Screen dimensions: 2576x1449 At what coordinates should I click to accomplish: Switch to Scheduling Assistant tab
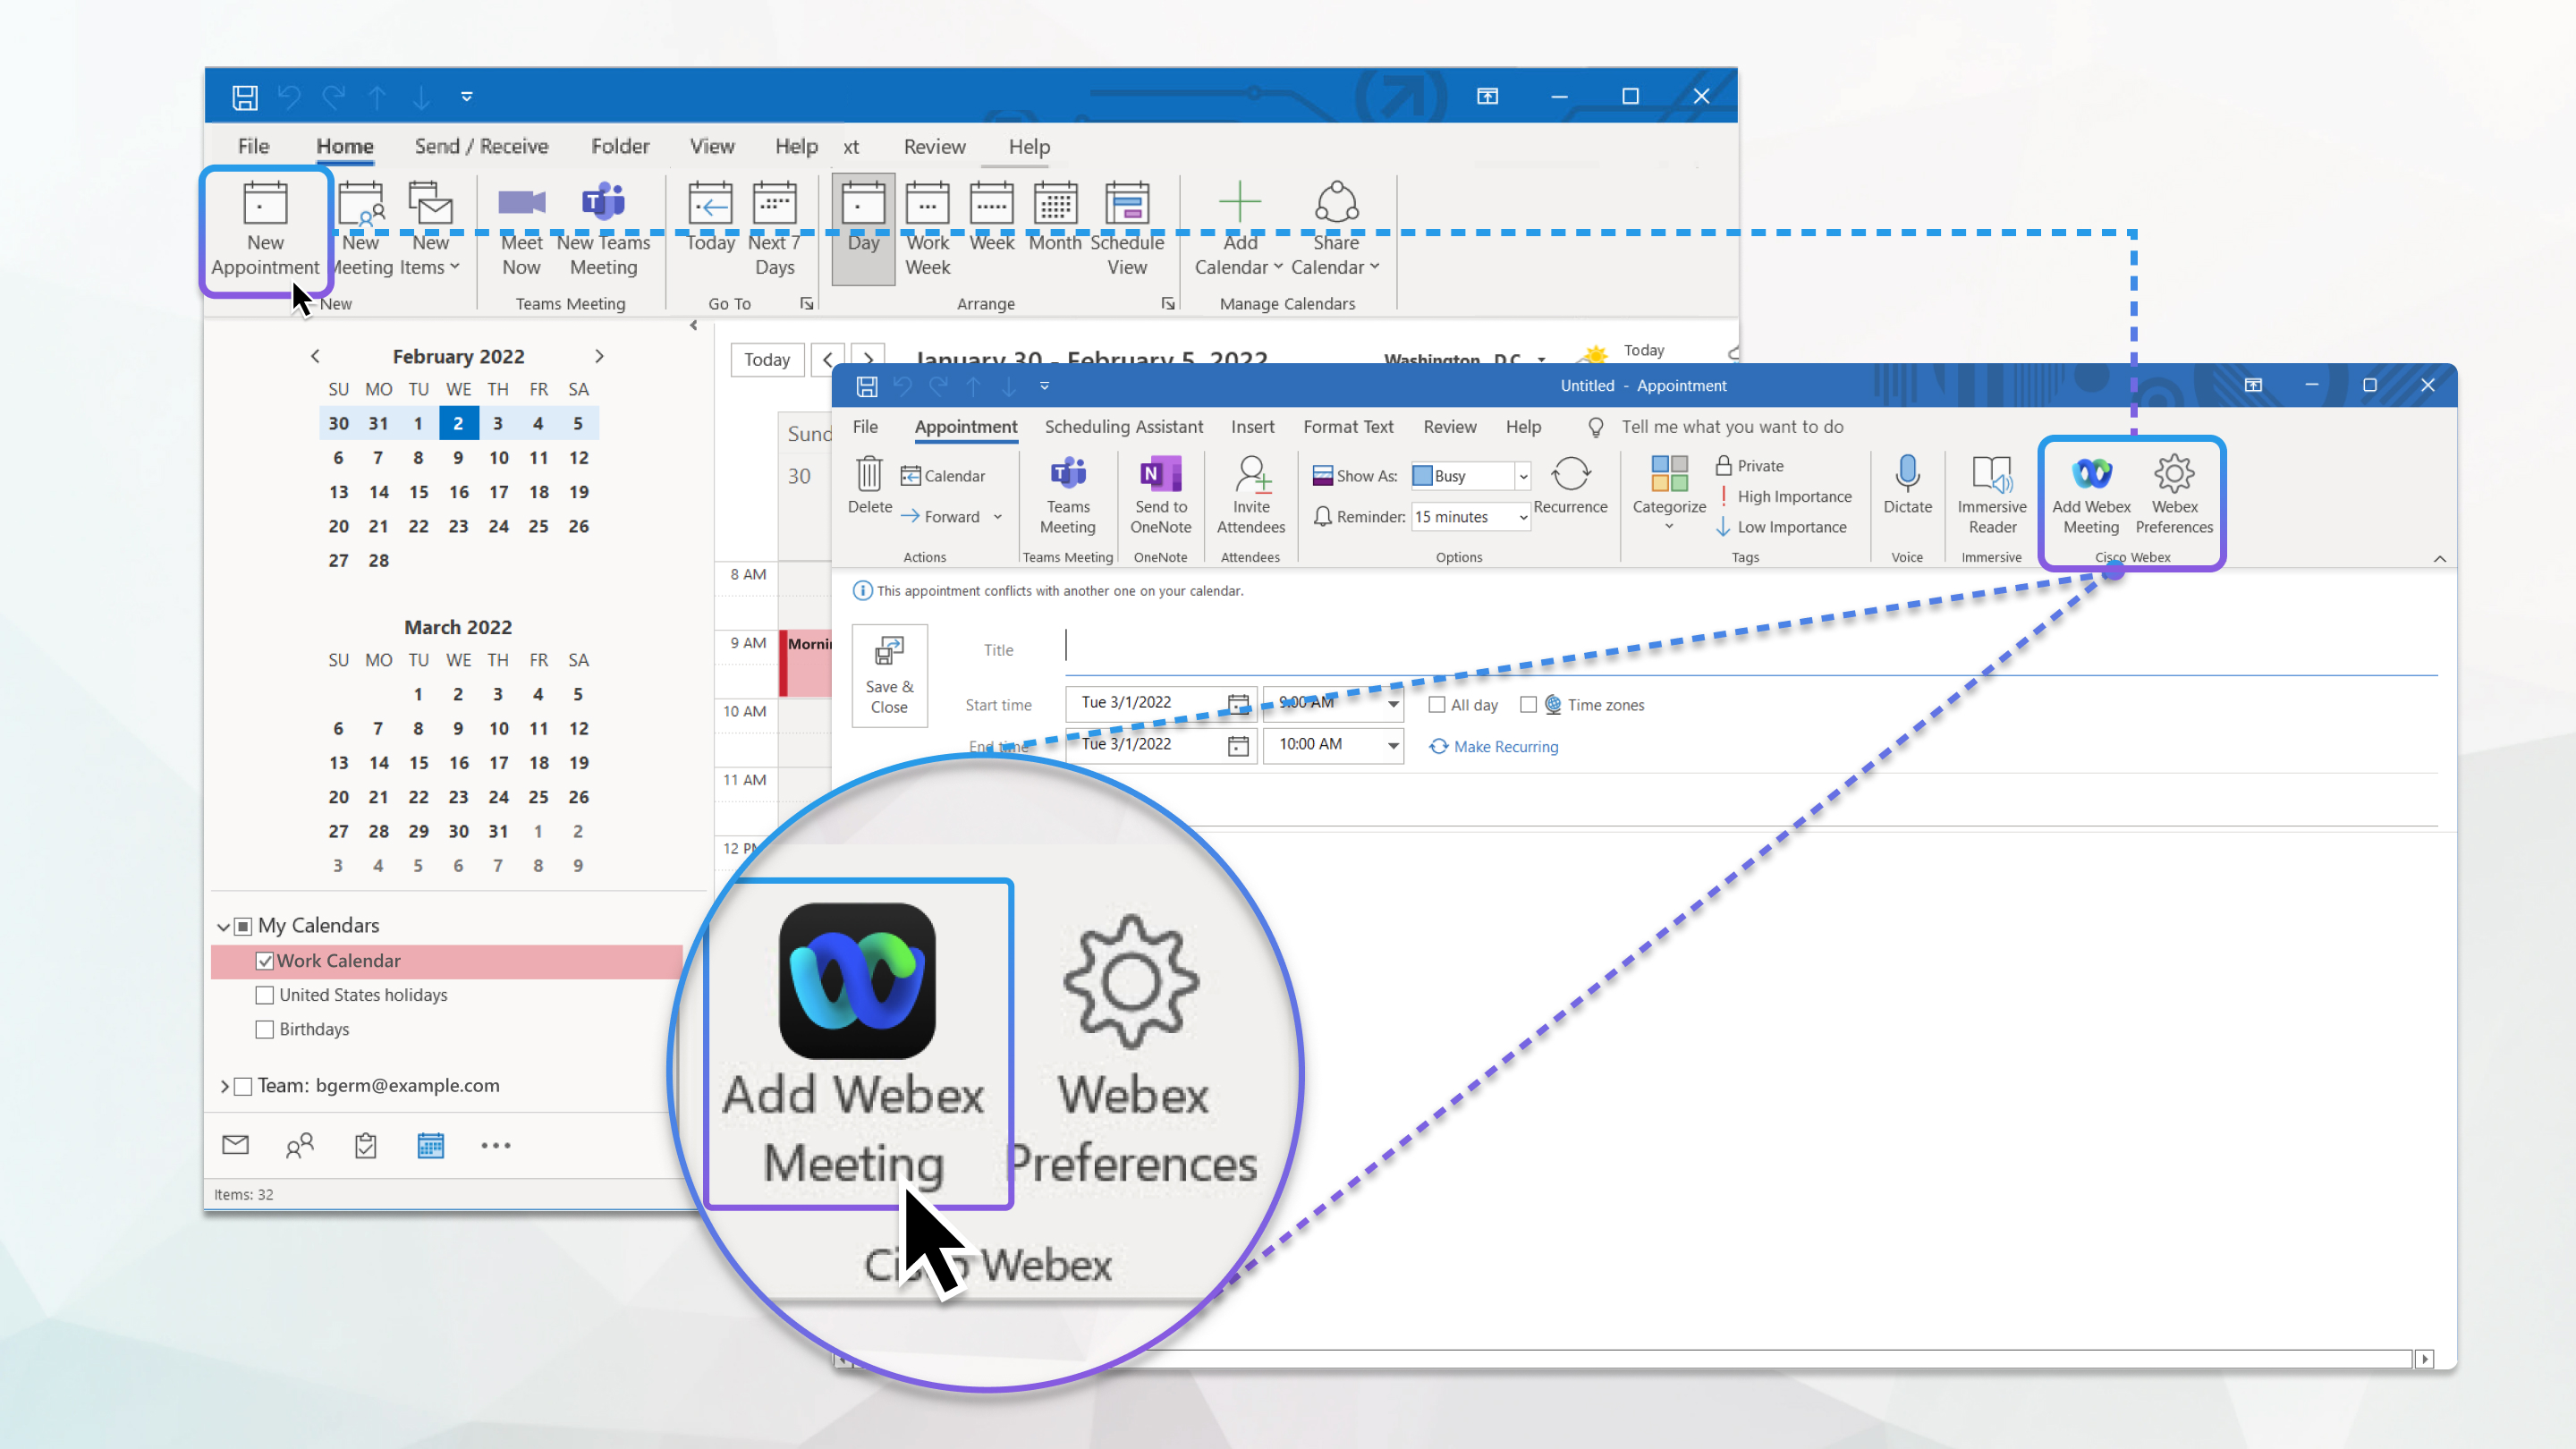[x=1123, y=427]
